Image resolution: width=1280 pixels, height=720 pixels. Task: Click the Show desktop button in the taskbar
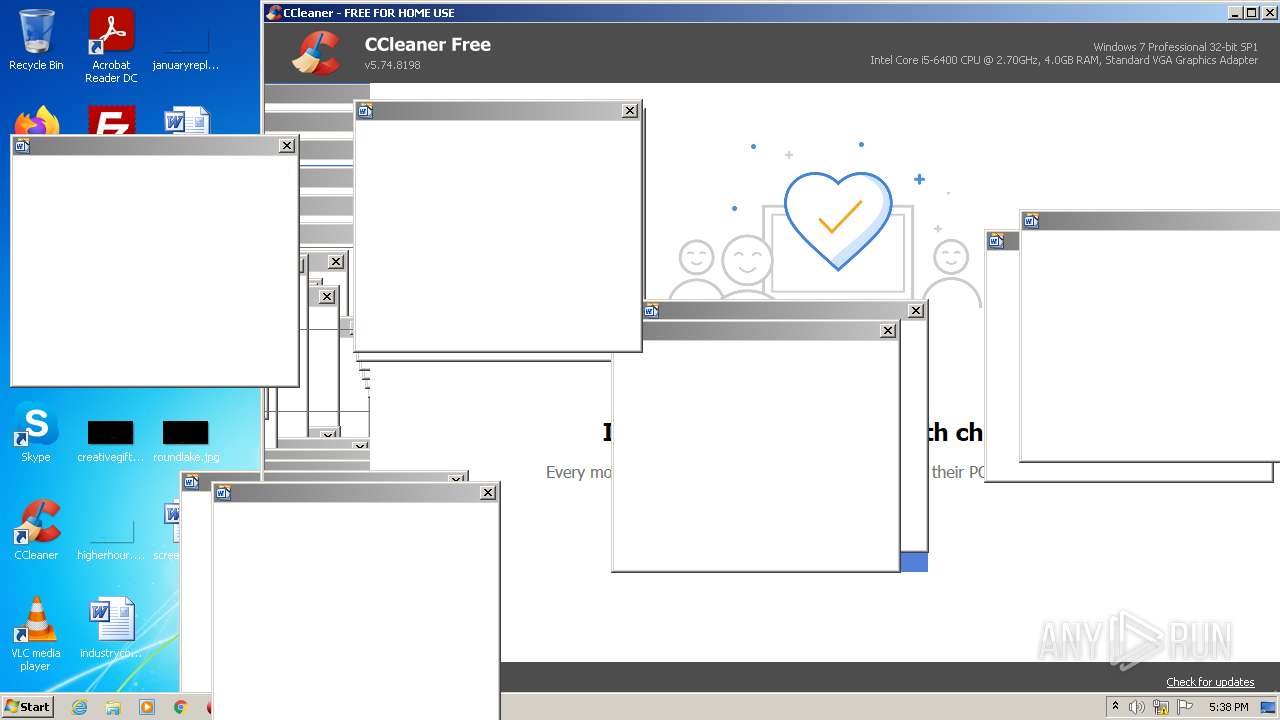(x=1269, y=707)
